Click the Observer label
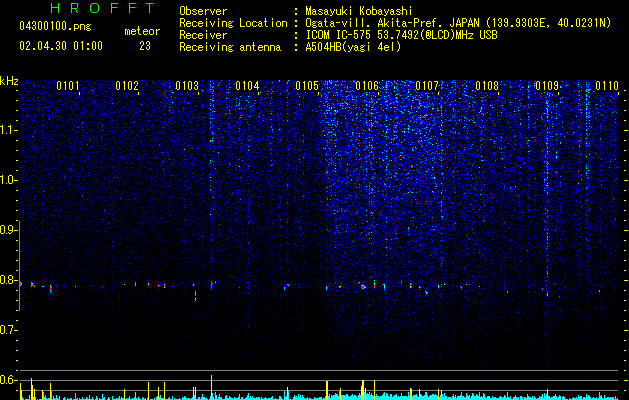The height and width of the screenshot is (400, 629). [x=203, y=11]
